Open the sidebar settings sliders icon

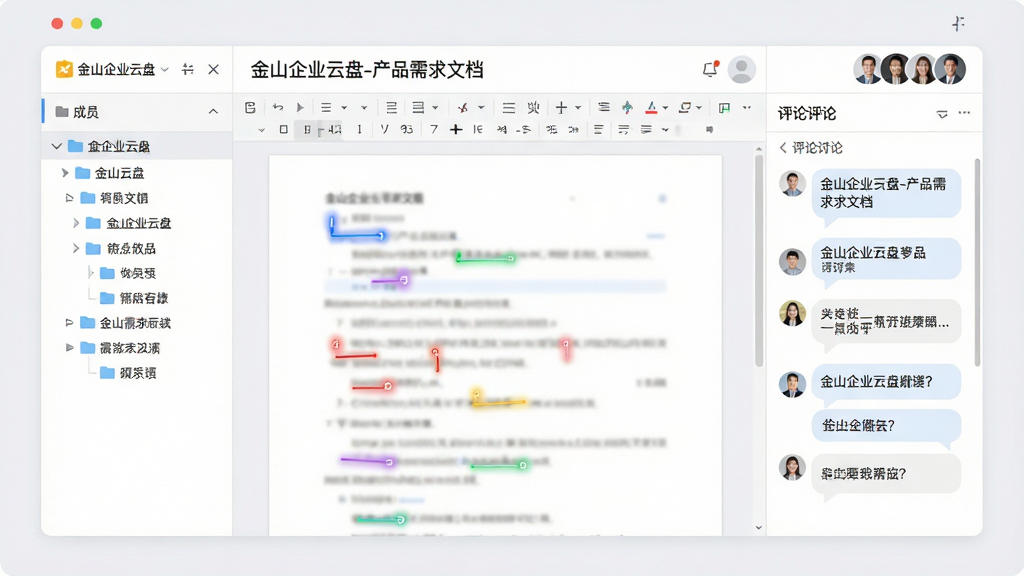[x=187, y=69]
